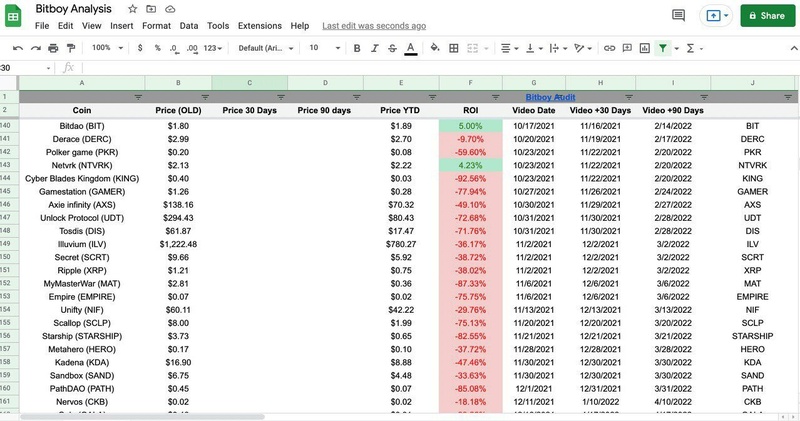Select the column C header
The width and height of the screenshot is (800, 421).
point(249,83)
